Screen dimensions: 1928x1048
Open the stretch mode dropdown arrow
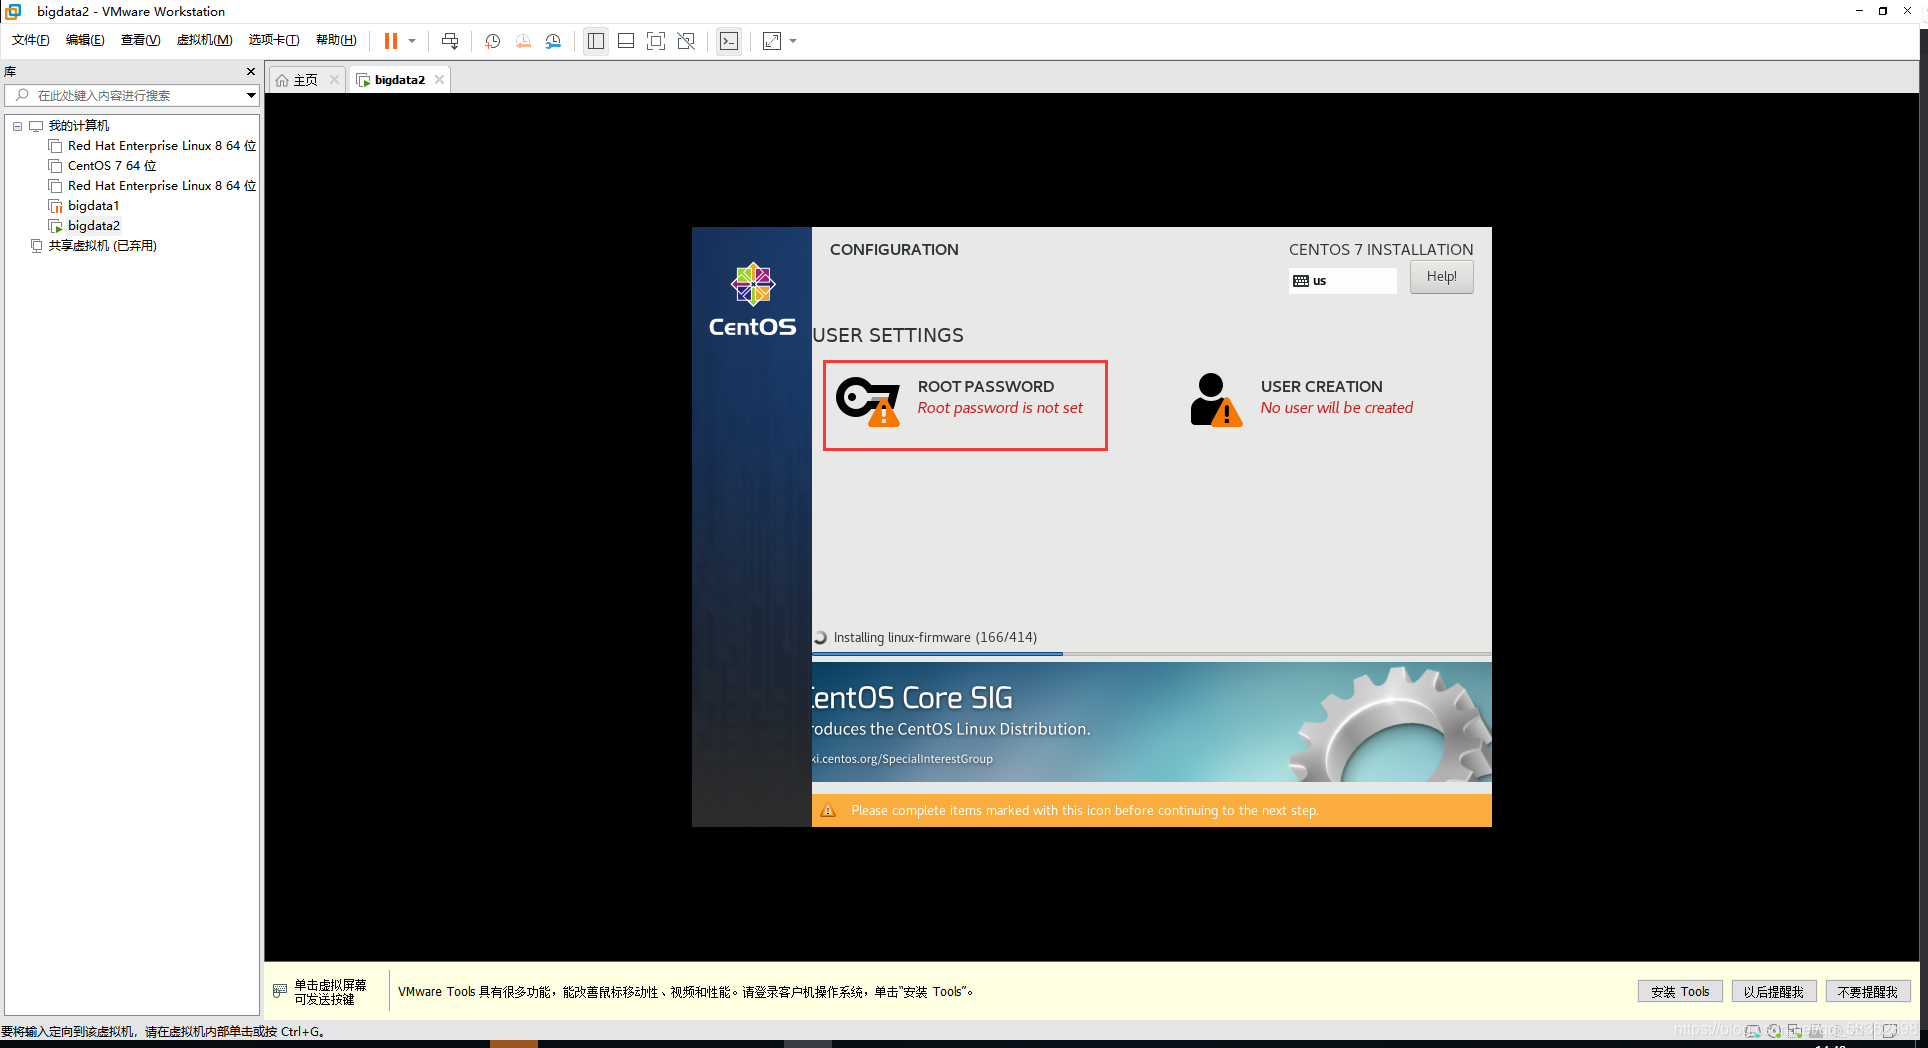[793, 41]
